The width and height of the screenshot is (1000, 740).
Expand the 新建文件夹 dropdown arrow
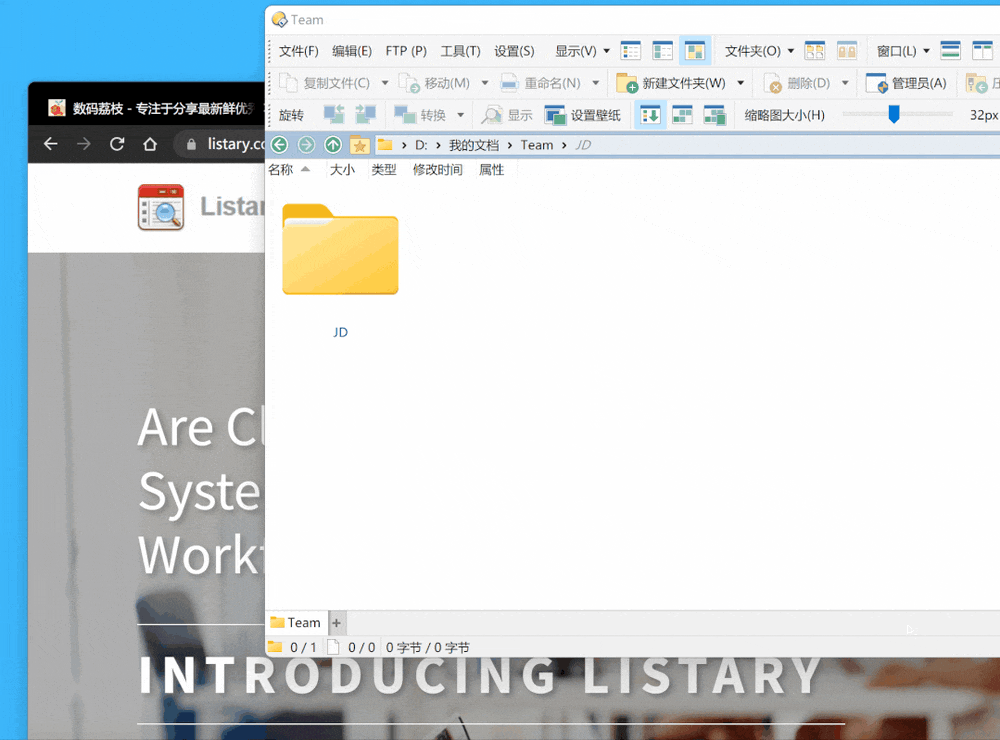740,84
